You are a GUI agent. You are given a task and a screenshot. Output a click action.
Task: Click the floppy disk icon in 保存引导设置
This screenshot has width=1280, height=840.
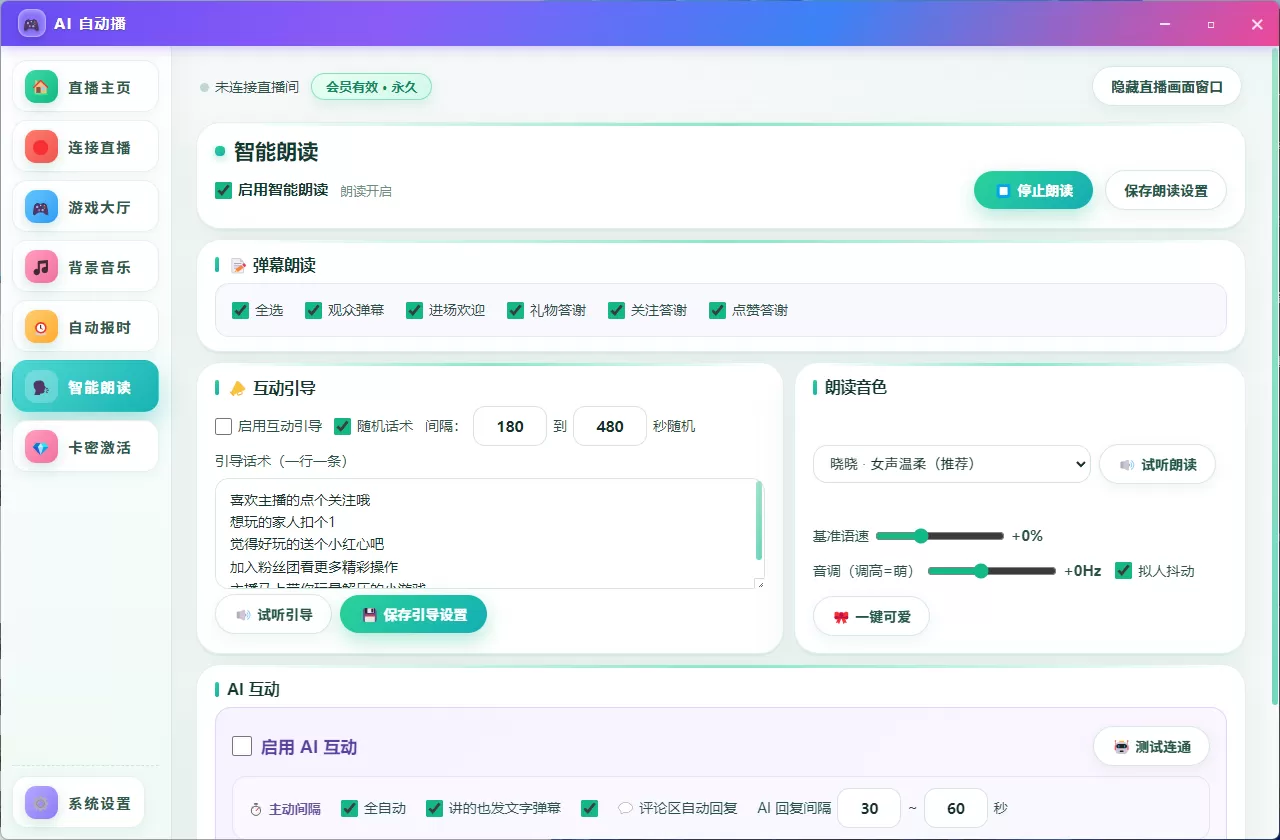pyautogui.click(x=369, y=615)
